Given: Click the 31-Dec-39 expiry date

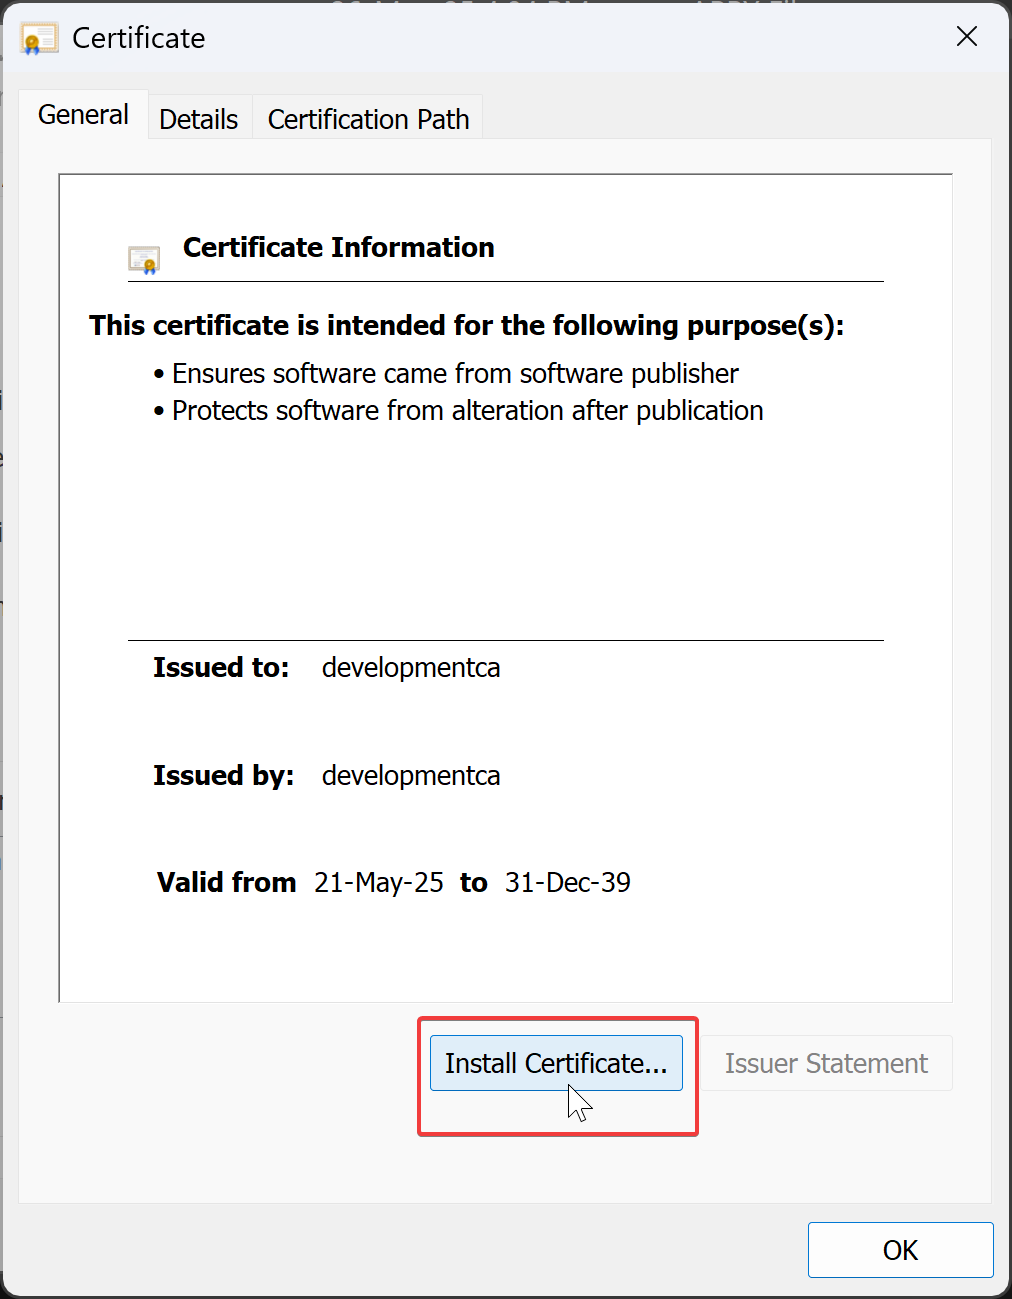Looking at the screenshot, I should (x=566, y=882).
